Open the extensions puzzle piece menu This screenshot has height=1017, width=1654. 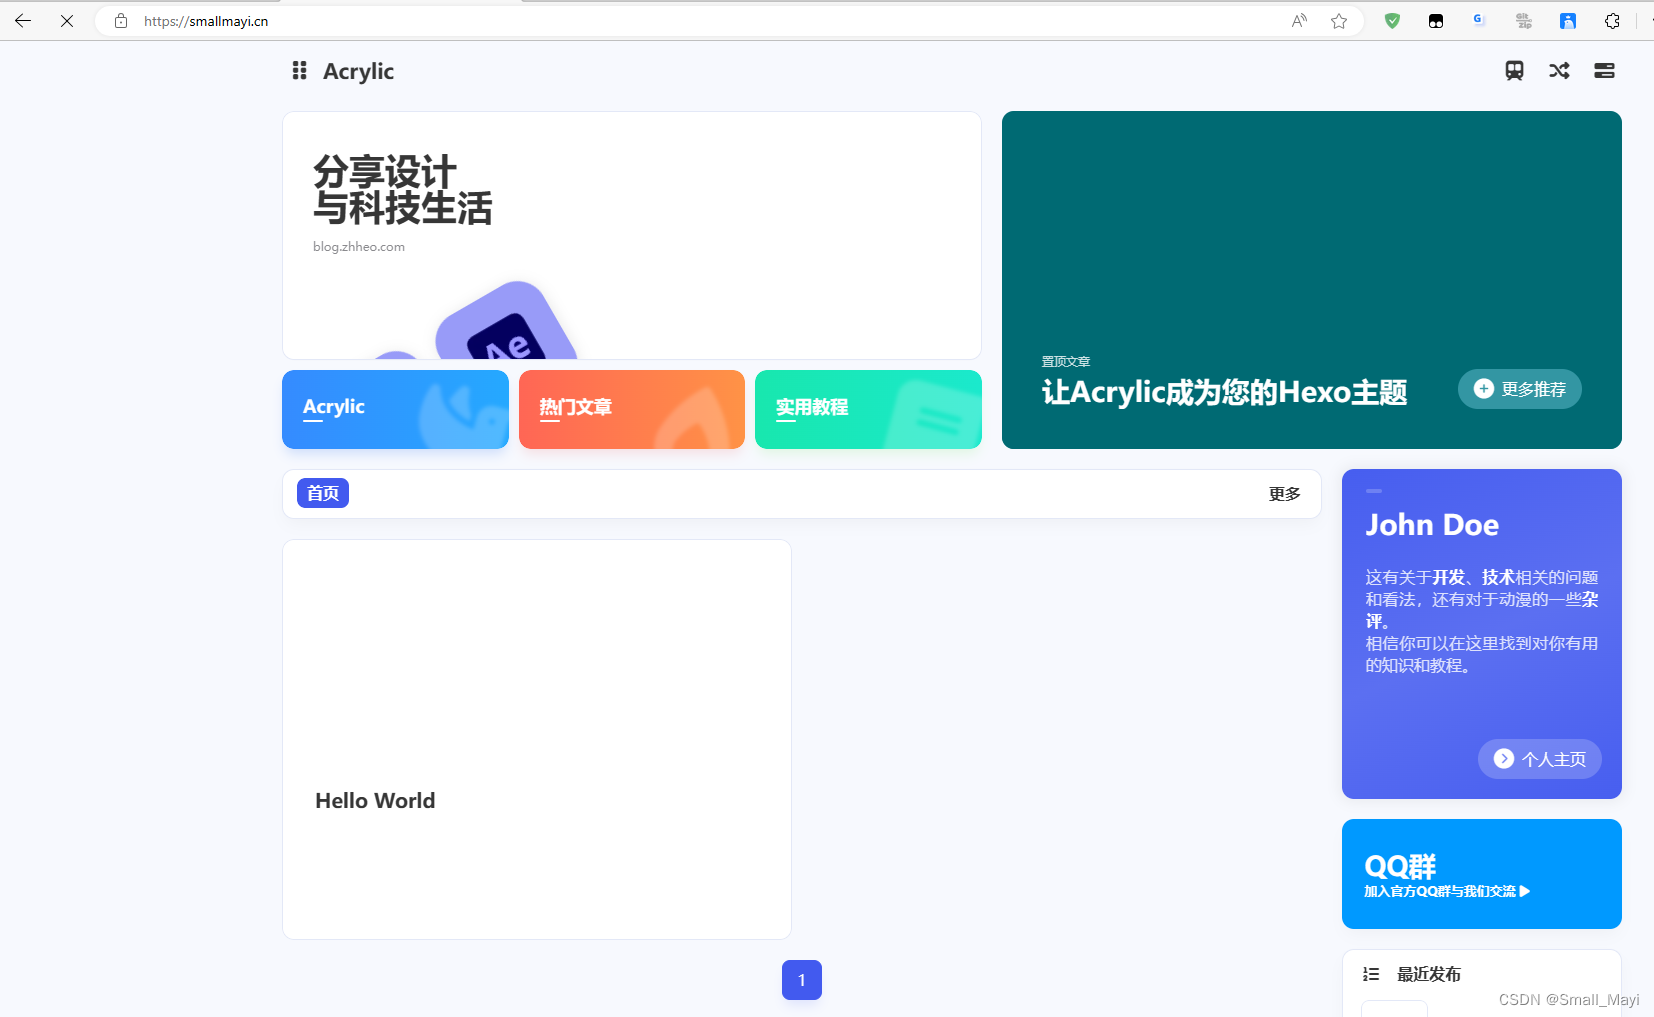coord(1612,21)
